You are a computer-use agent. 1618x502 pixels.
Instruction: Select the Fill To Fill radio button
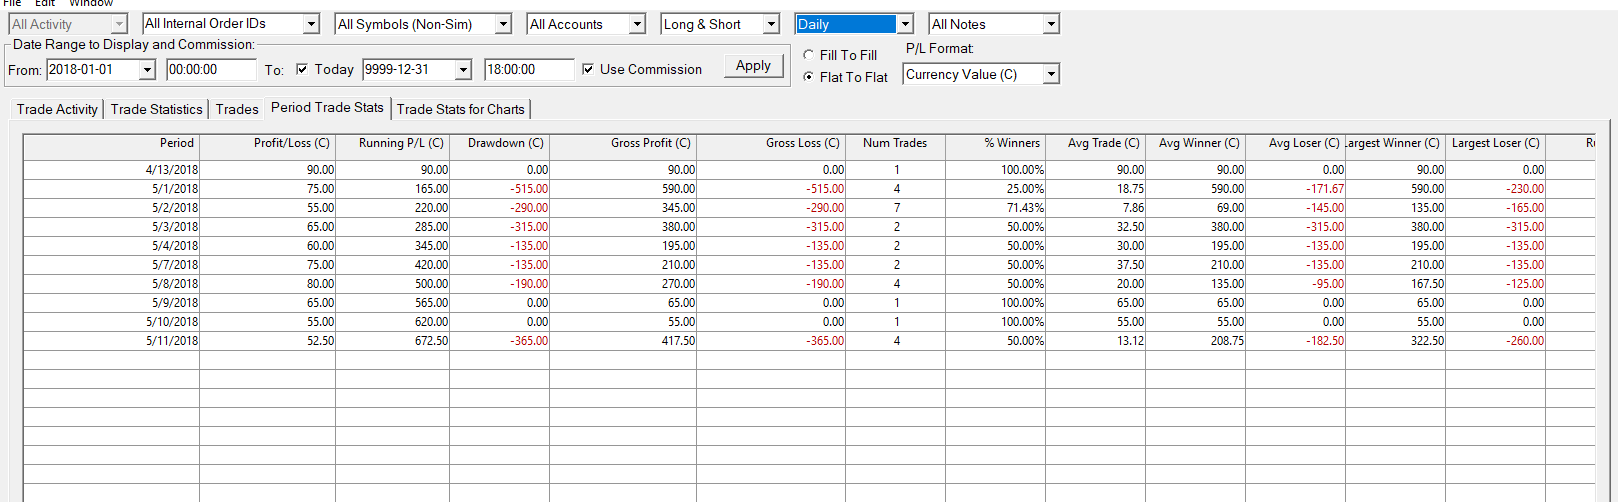(x=809, y=55)
